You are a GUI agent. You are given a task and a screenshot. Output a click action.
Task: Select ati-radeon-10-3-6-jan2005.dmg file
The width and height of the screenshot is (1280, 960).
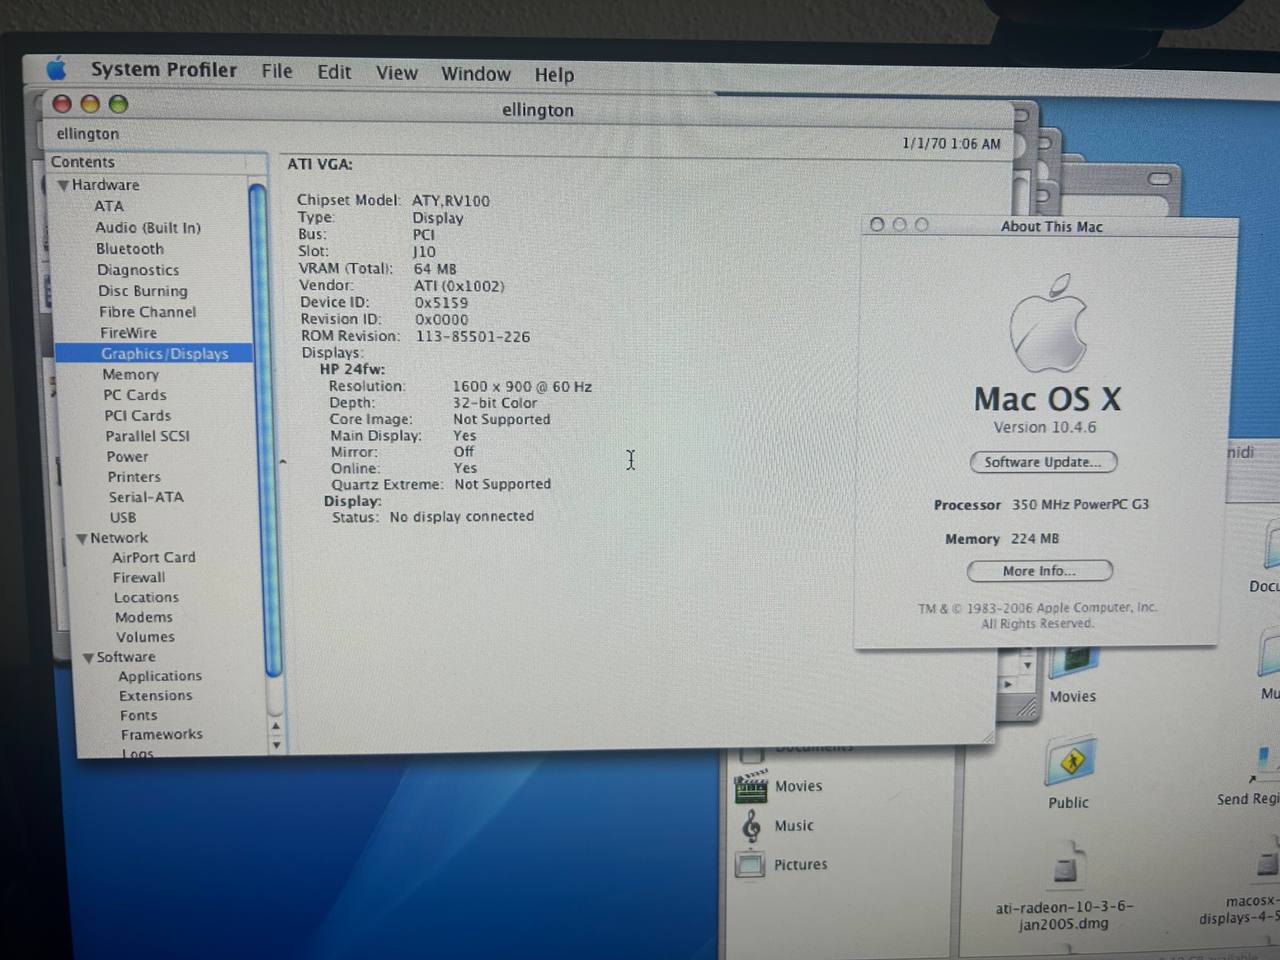tap(1064, 886)
